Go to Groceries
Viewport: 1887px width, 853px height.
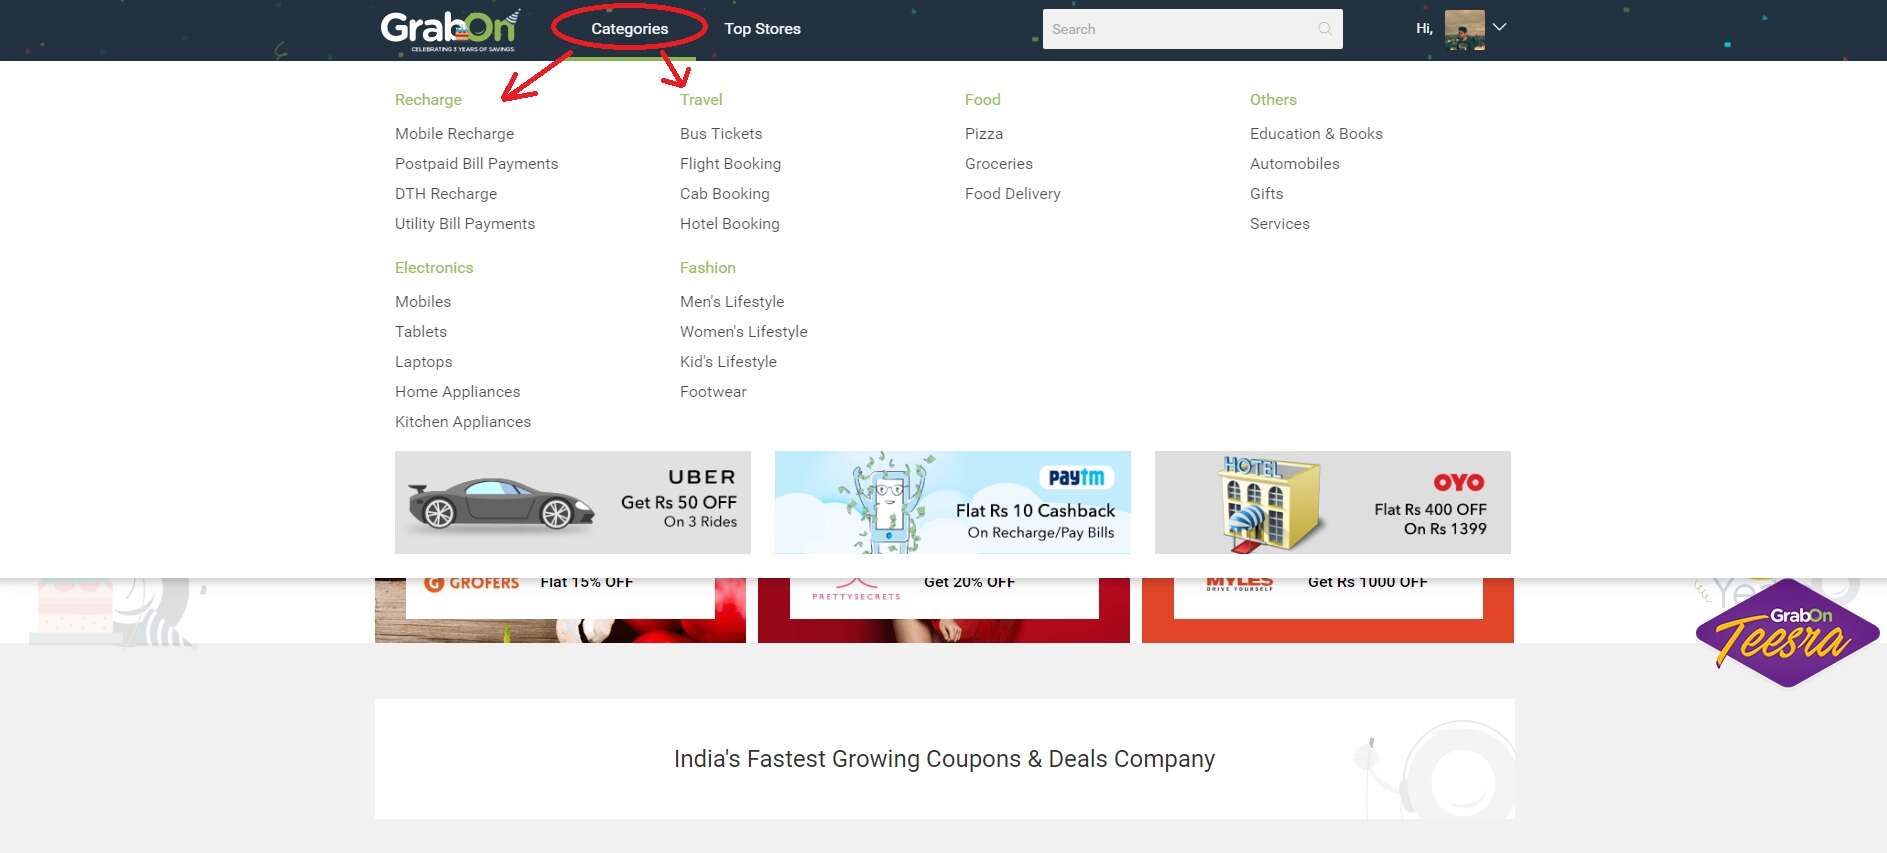(999, 164)
